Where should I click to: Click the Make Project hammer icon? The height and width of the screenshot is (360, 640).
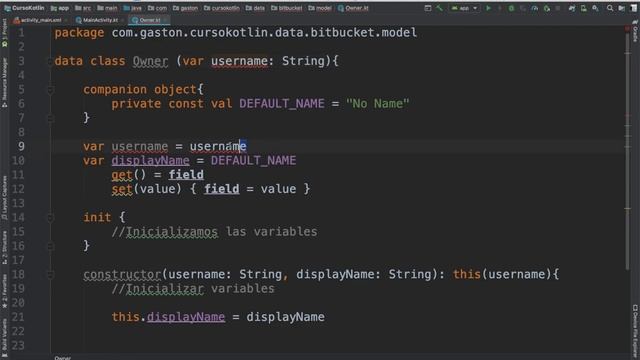click(439, 8)
